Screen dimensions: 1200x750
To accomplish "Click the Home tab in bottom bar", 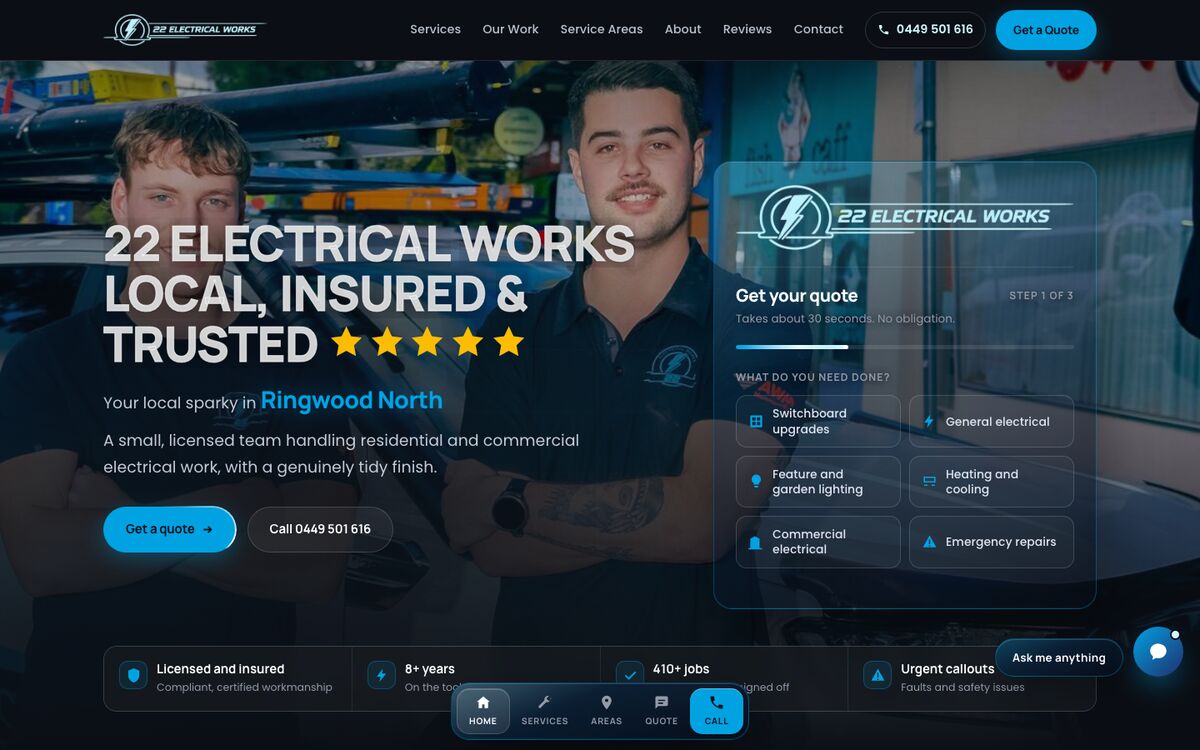I will 483,711.
